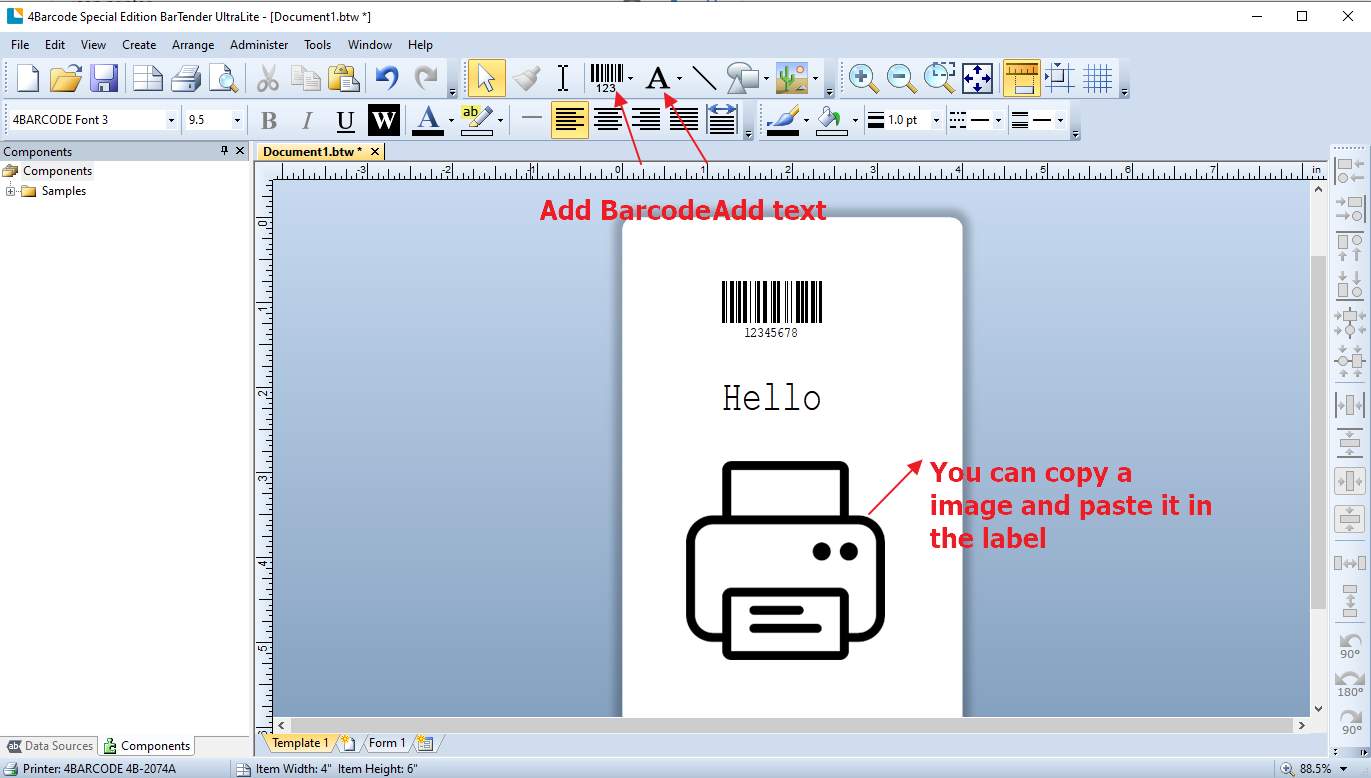This screenshot has height=778, width=1371.
Task: Select the barcode 12345678 on label
Action: [771, 309]
